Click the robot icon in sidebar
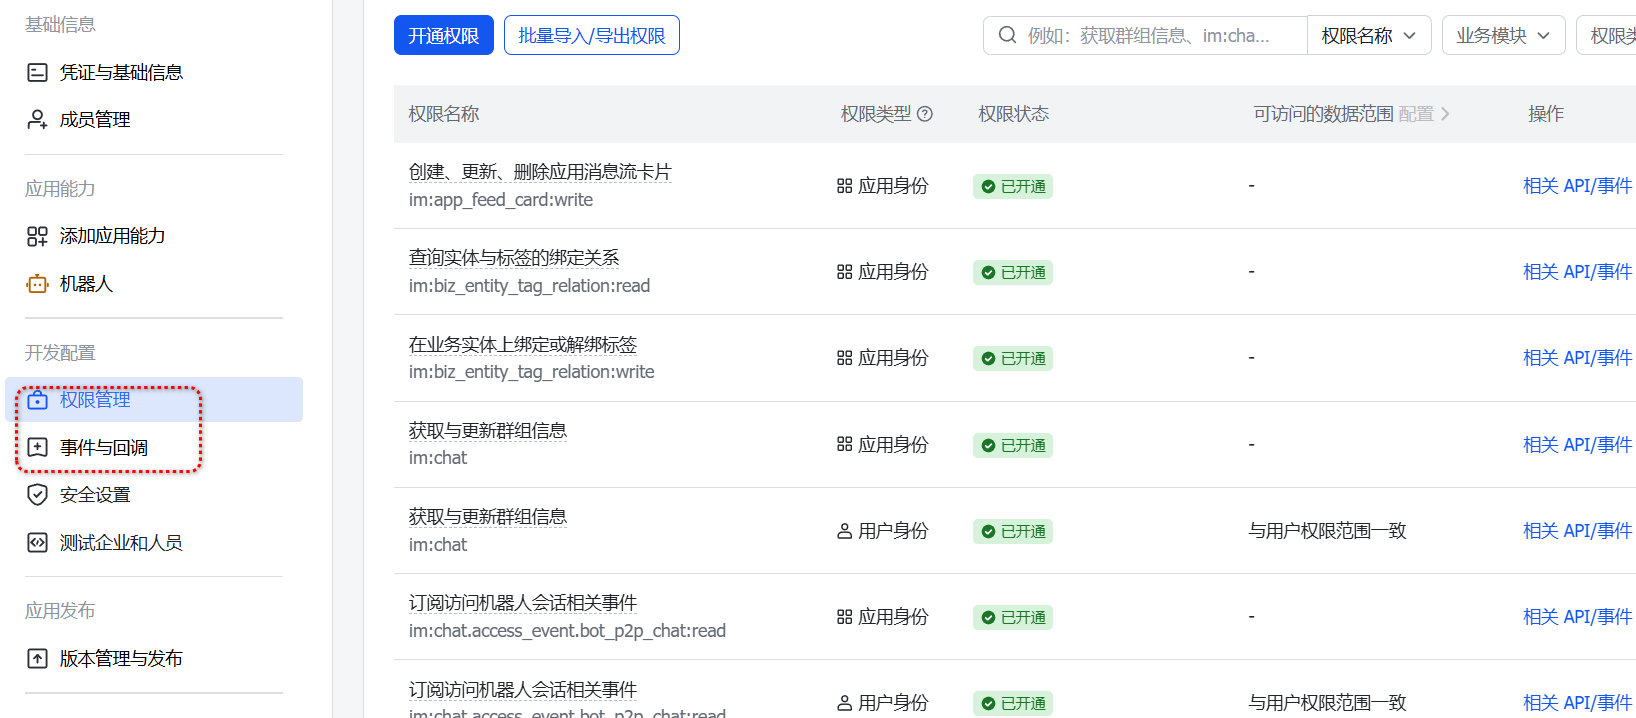1636x718 pixels. pyautogui.click(x=37, y=284)
